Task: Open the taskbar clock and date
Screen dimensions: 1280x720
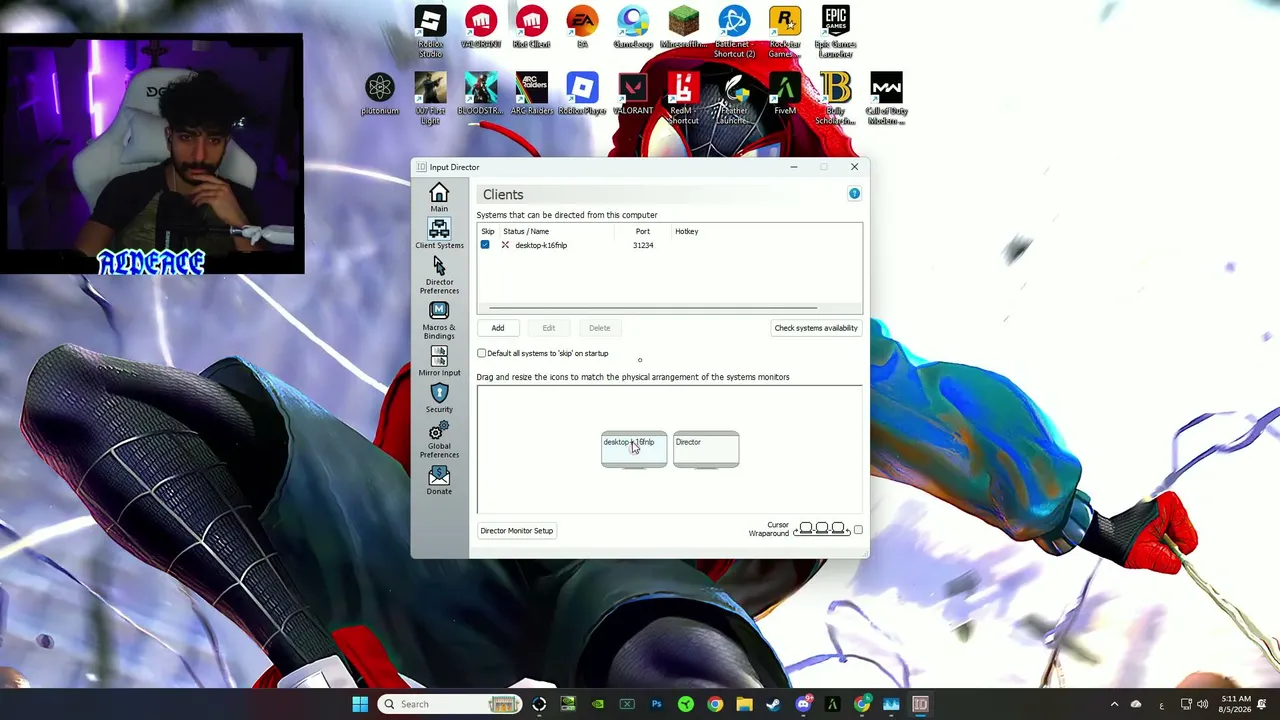Action: pos(1235,704)
